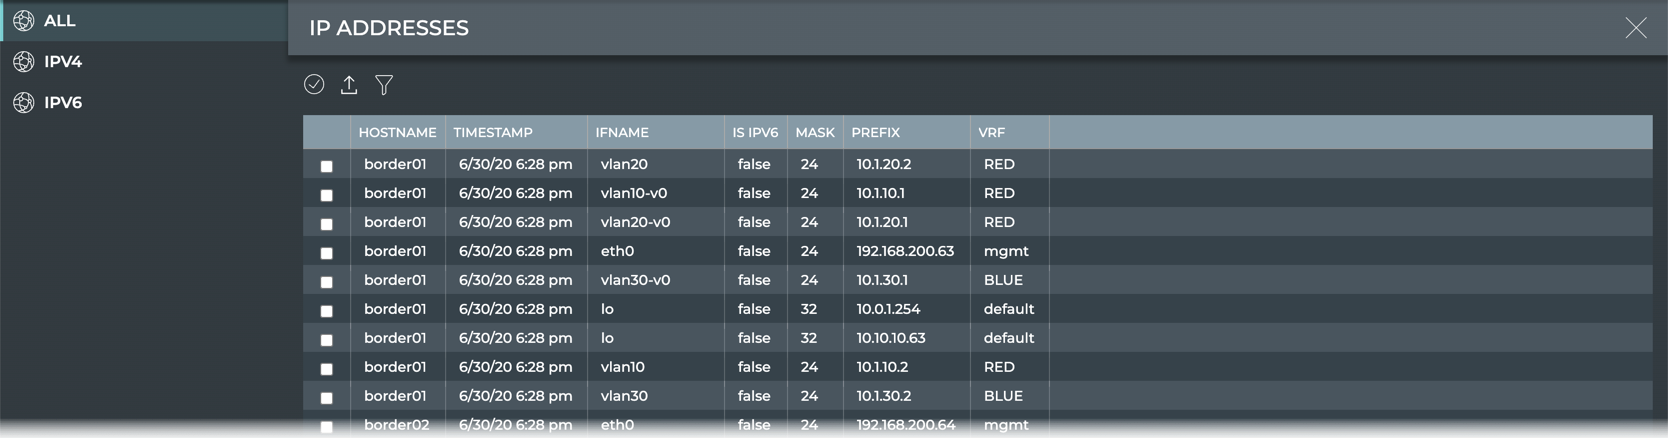The width and height of the screenshot is (1668, 438).
Task: Open the filter funnel icon
Action: 384,85
